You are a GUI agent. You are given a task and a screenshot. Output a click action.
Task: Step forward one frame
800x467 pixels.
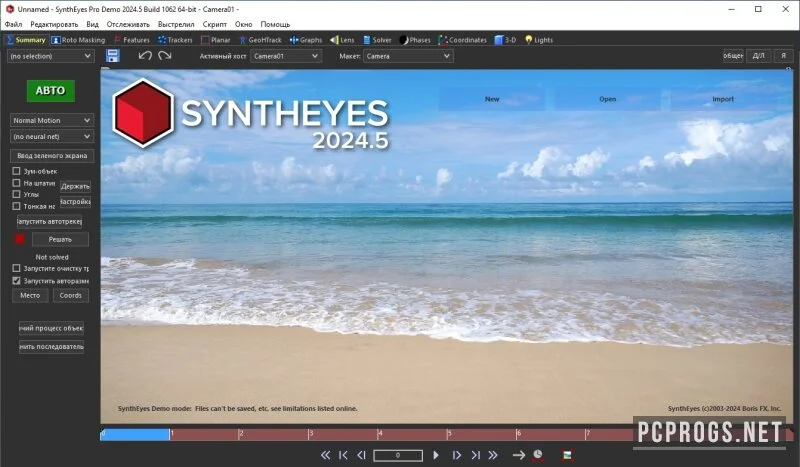(457, 455)
